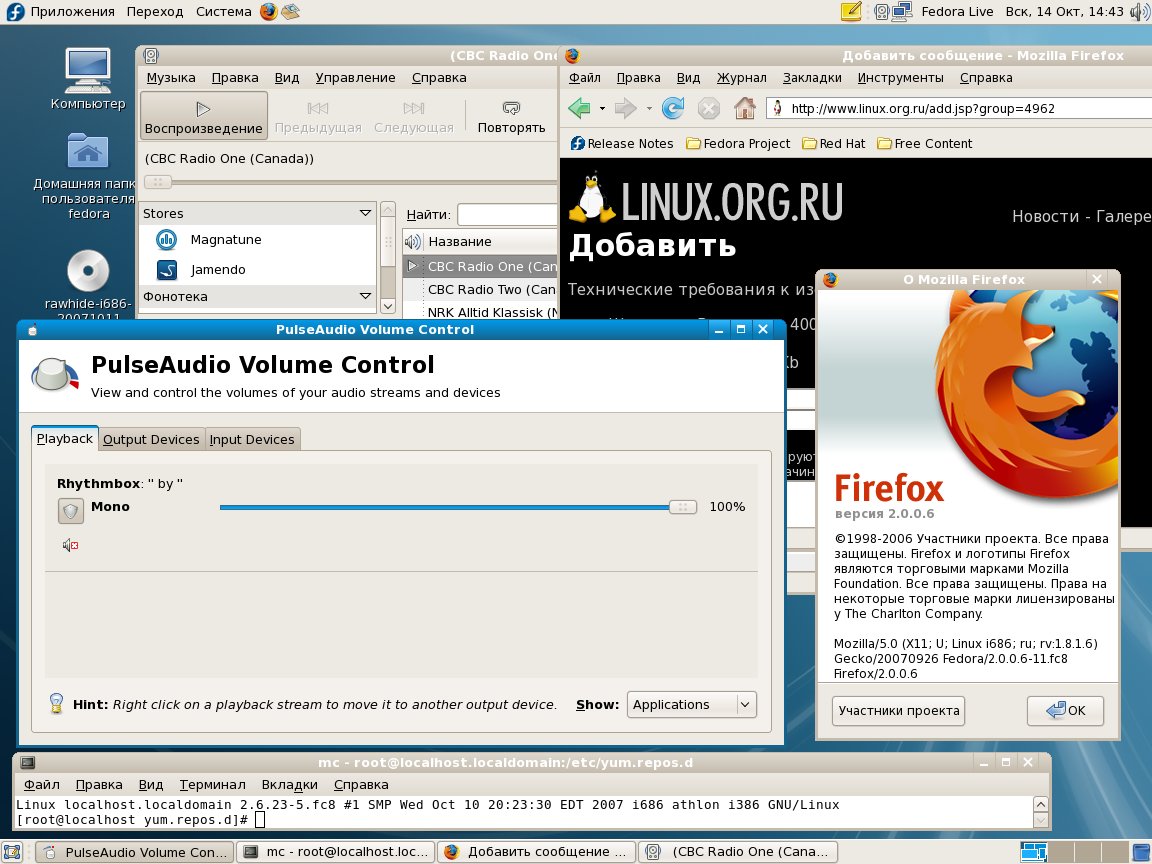Open the Red Hat bookmark folder

click(x=834, y=143)
